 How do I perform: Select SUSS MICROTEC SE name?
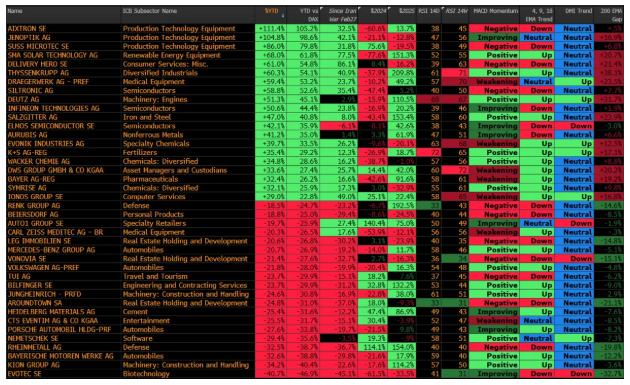click(x=38, y=46)
